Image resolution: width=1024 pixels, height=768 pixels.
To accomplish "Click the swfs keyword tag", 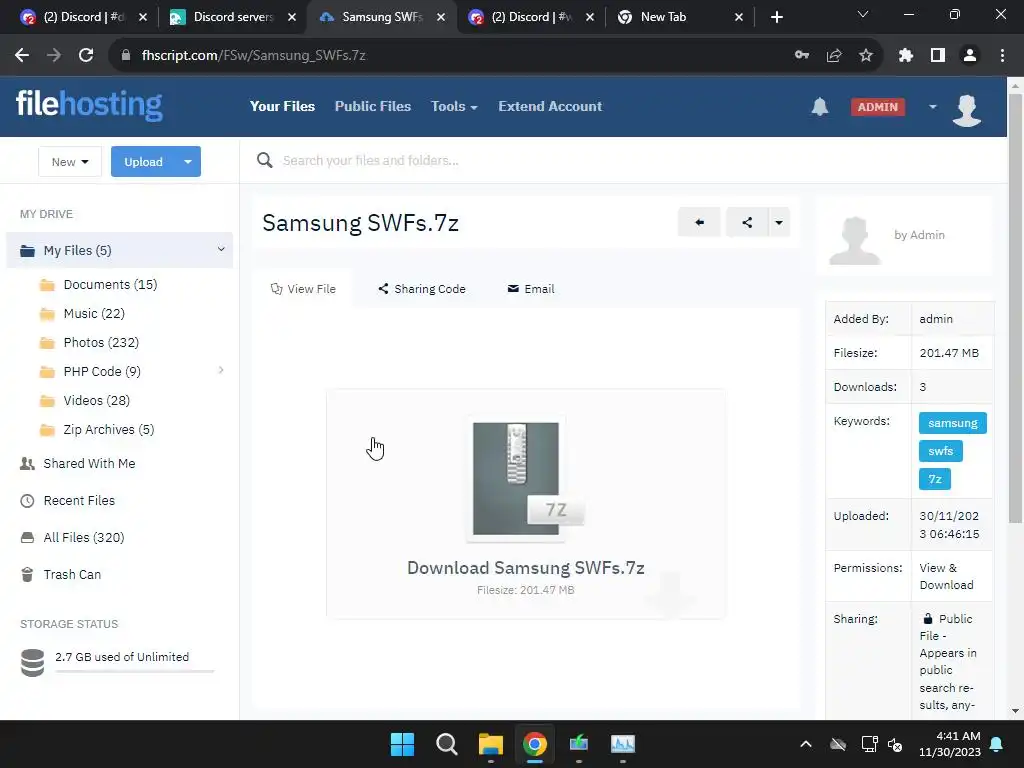I will pyautogui.click(x=940, y=451).
